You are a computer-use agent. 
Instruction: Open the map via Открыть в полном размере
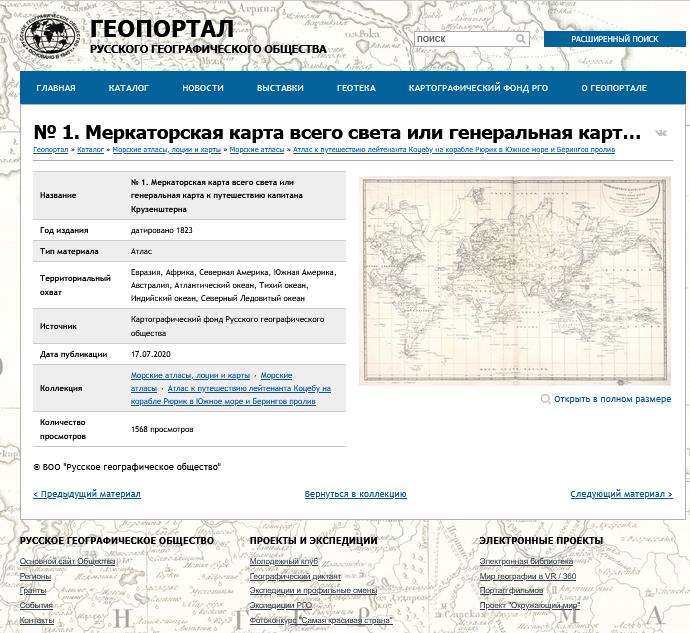(612, 399)
